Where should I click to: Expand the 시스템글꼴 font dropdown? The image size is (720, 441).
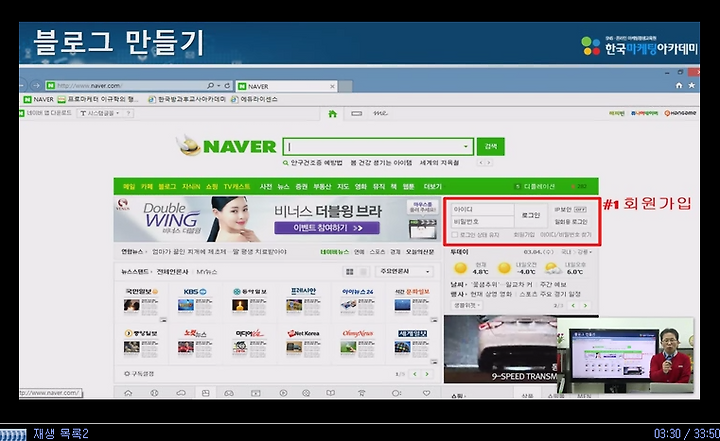point(99,113)
